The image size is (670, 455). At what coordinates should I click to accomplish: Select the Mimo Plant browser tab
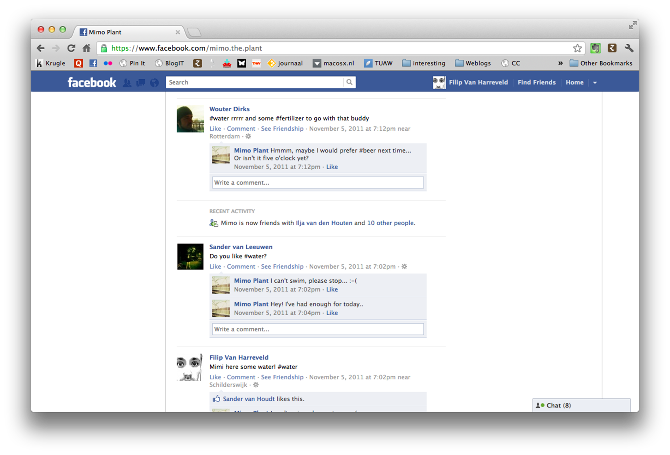(128, 31)
